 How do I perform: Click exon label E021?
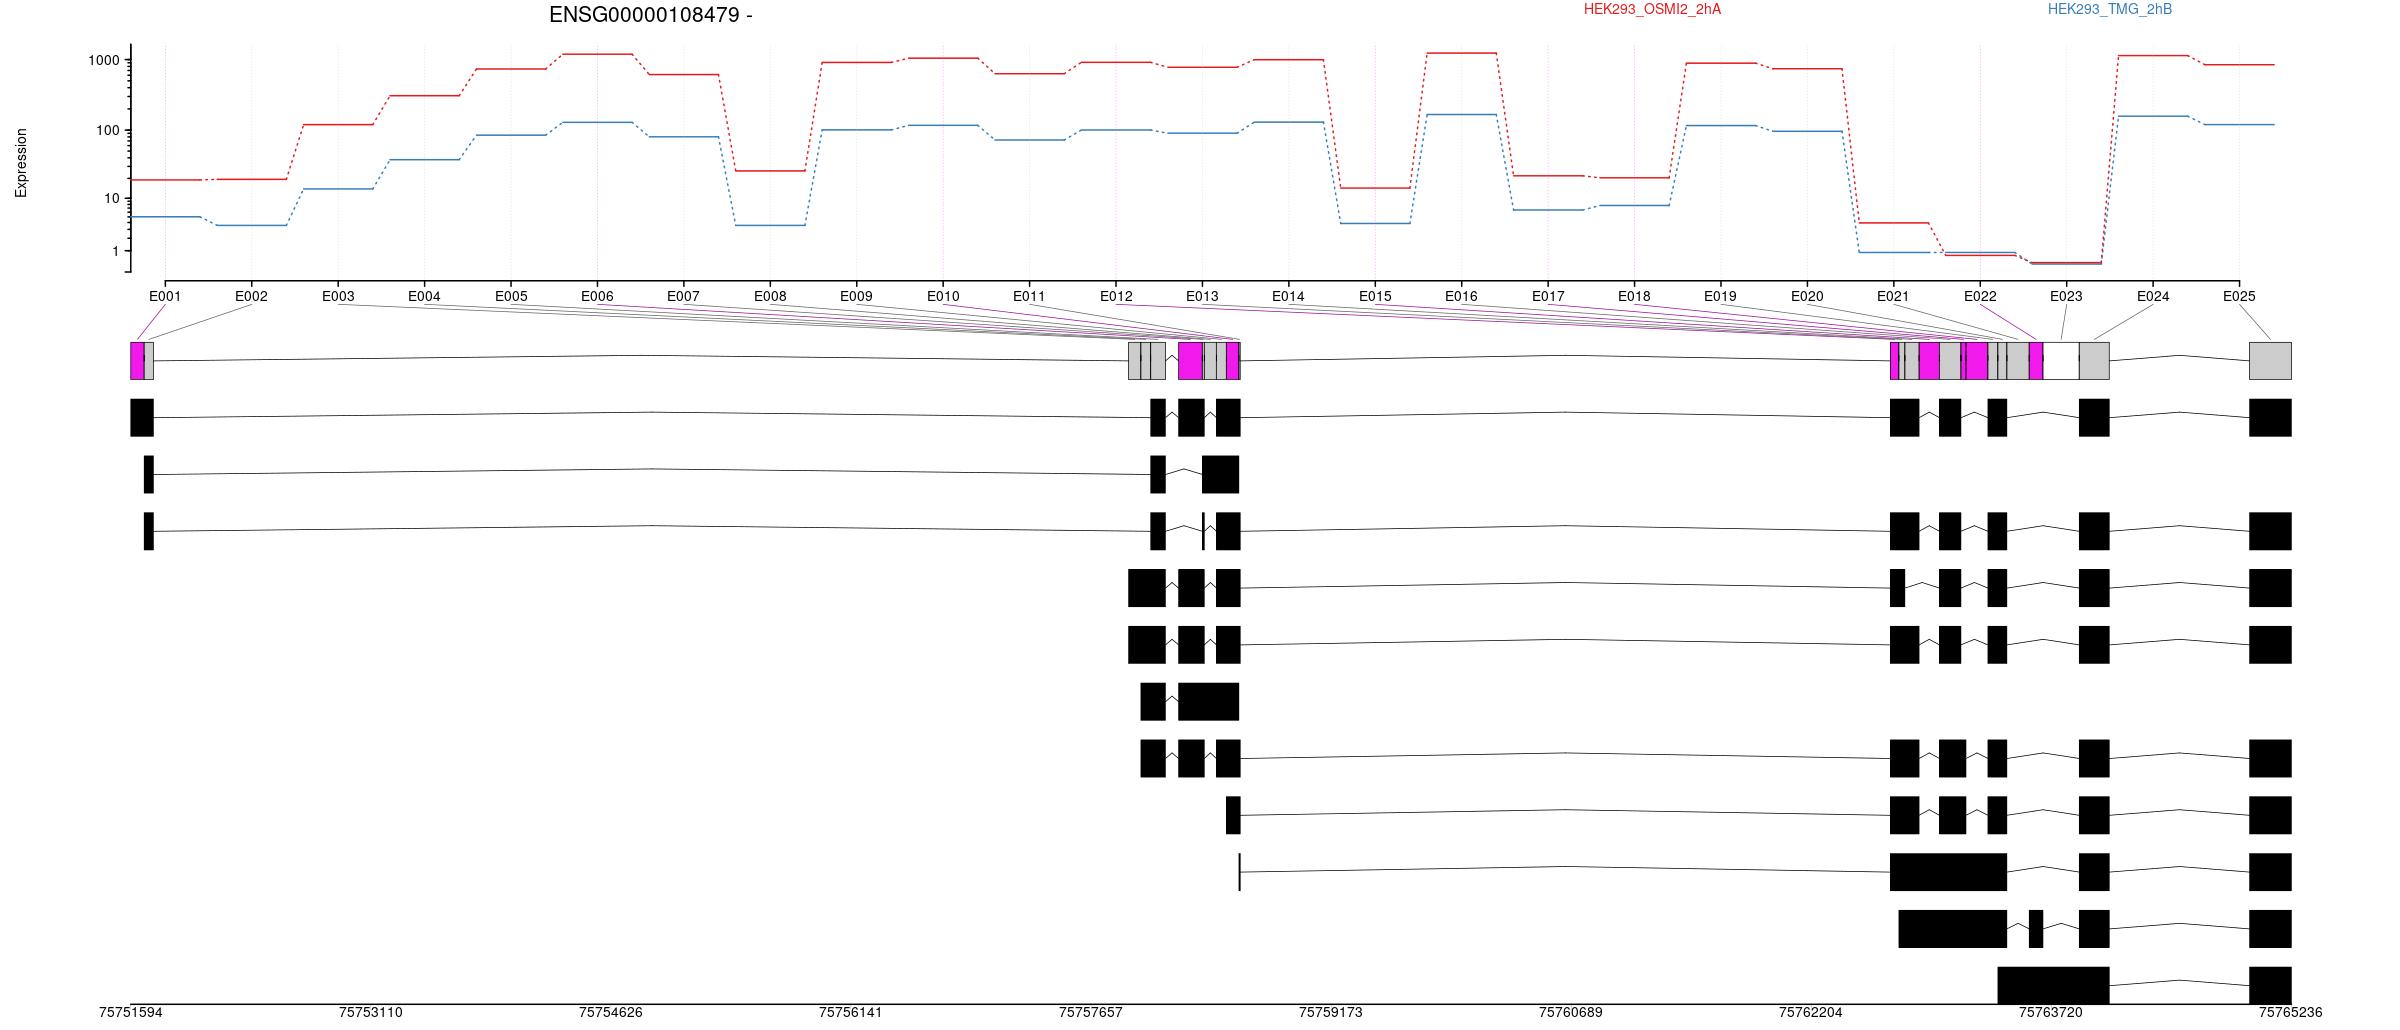1893,296
